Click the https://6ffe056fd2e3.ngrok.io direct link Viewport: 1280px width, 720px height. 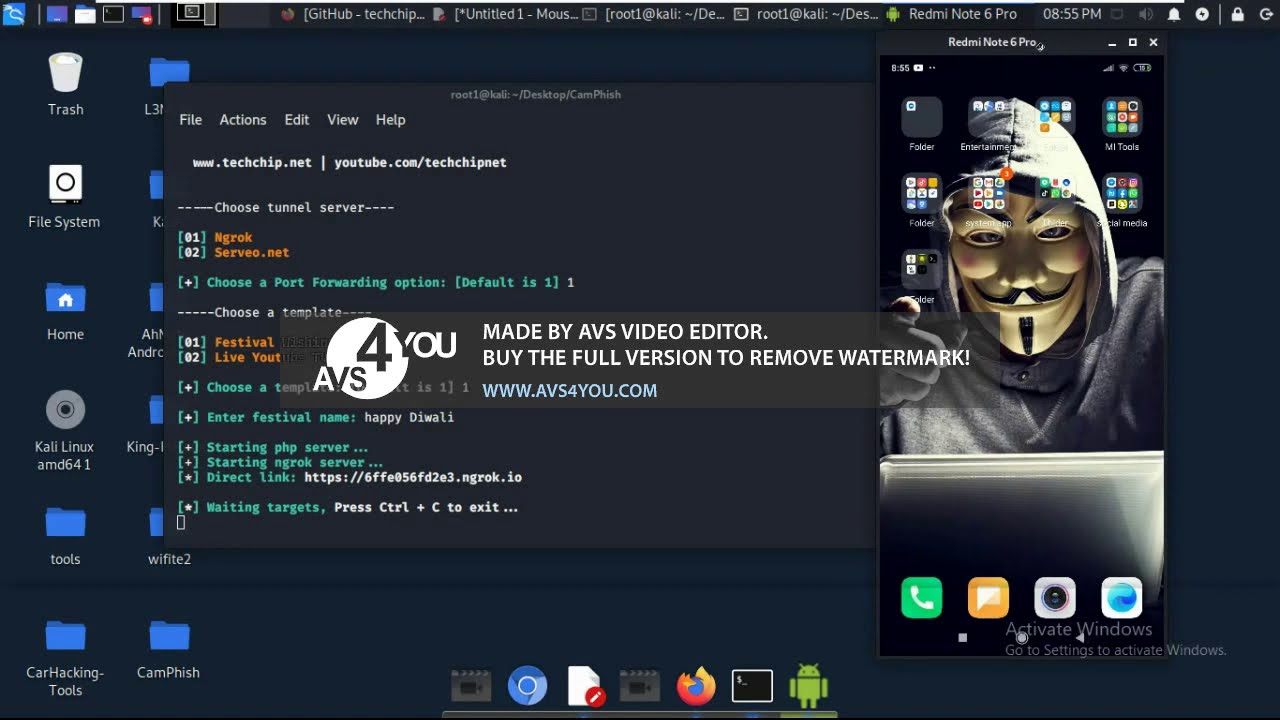pyautogui.click(x=413, y=477)
